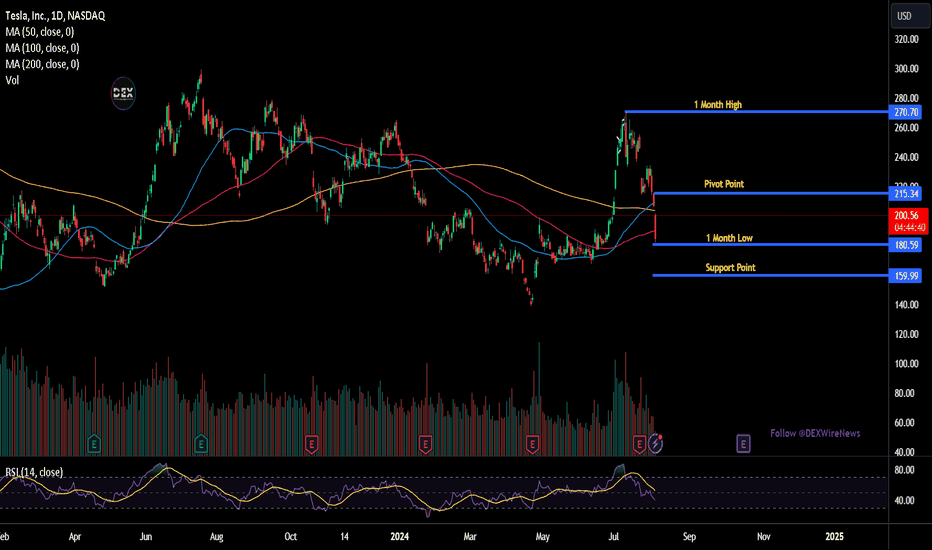Click the red 200.56 current price tag
The width and height of the screenshot is (932, 550).
click(x=908, y=221)
